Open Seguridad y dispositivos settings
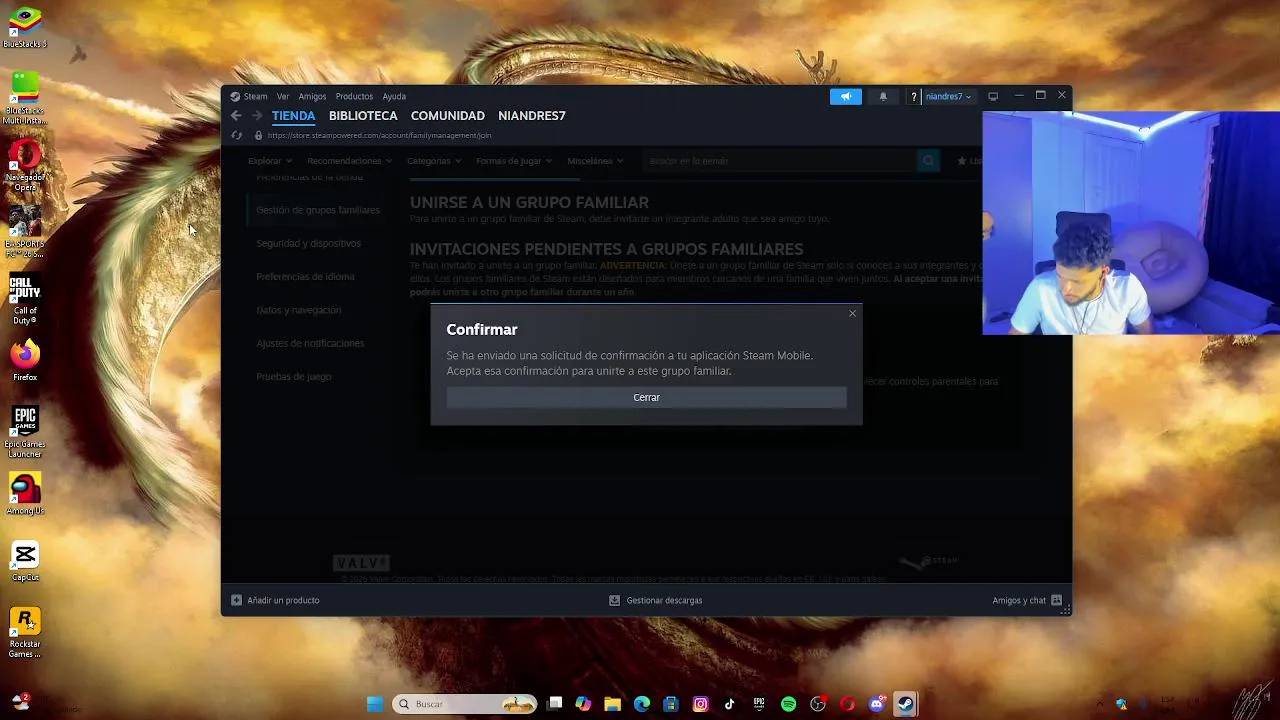Viewport: 1280px width, 720px height. point(308,243)
